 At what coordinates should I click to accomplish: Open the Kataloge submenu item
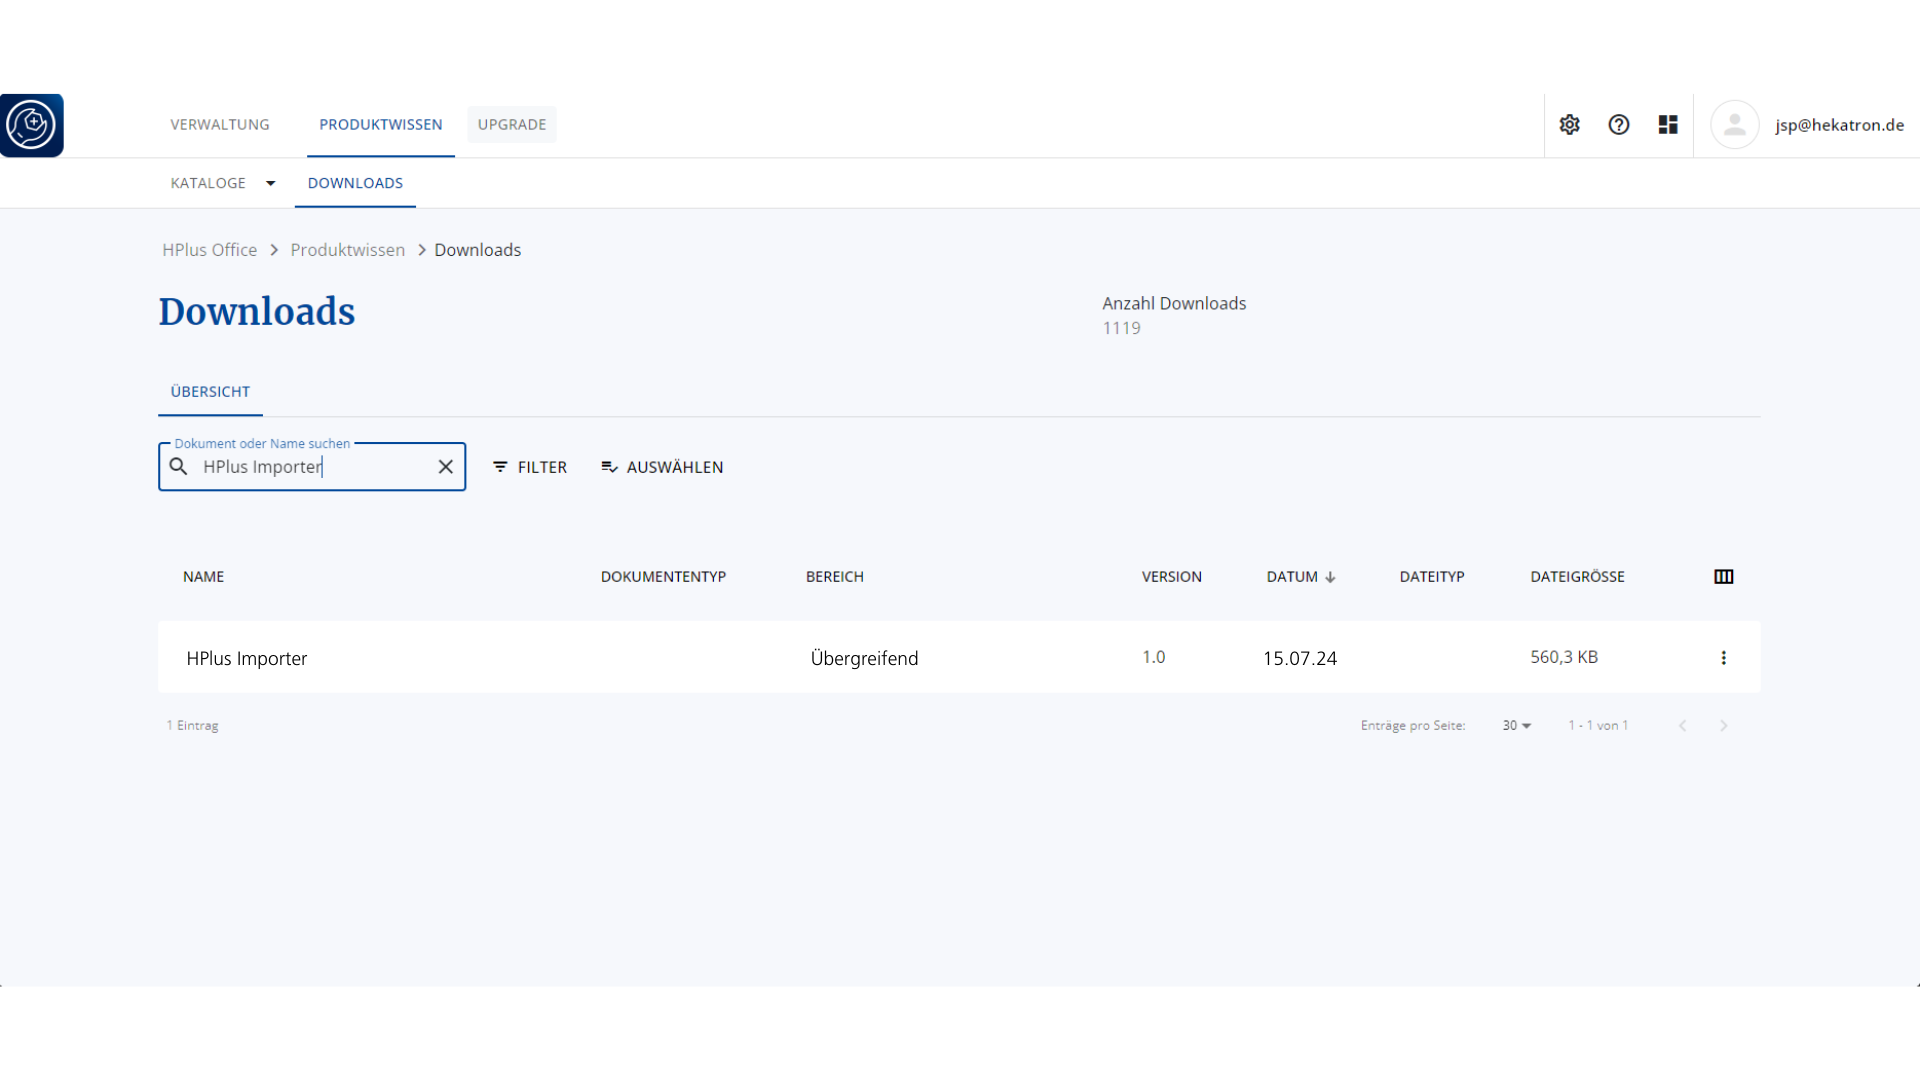click(208, 183)
